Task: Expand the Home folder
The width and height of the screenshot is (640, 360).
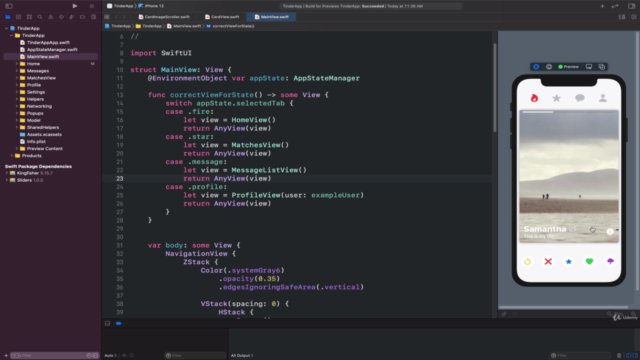Action: [16, 64]
